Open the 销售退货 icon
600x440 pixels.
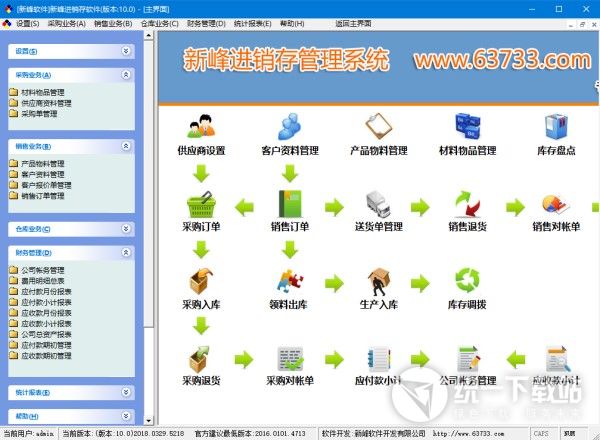467,204
